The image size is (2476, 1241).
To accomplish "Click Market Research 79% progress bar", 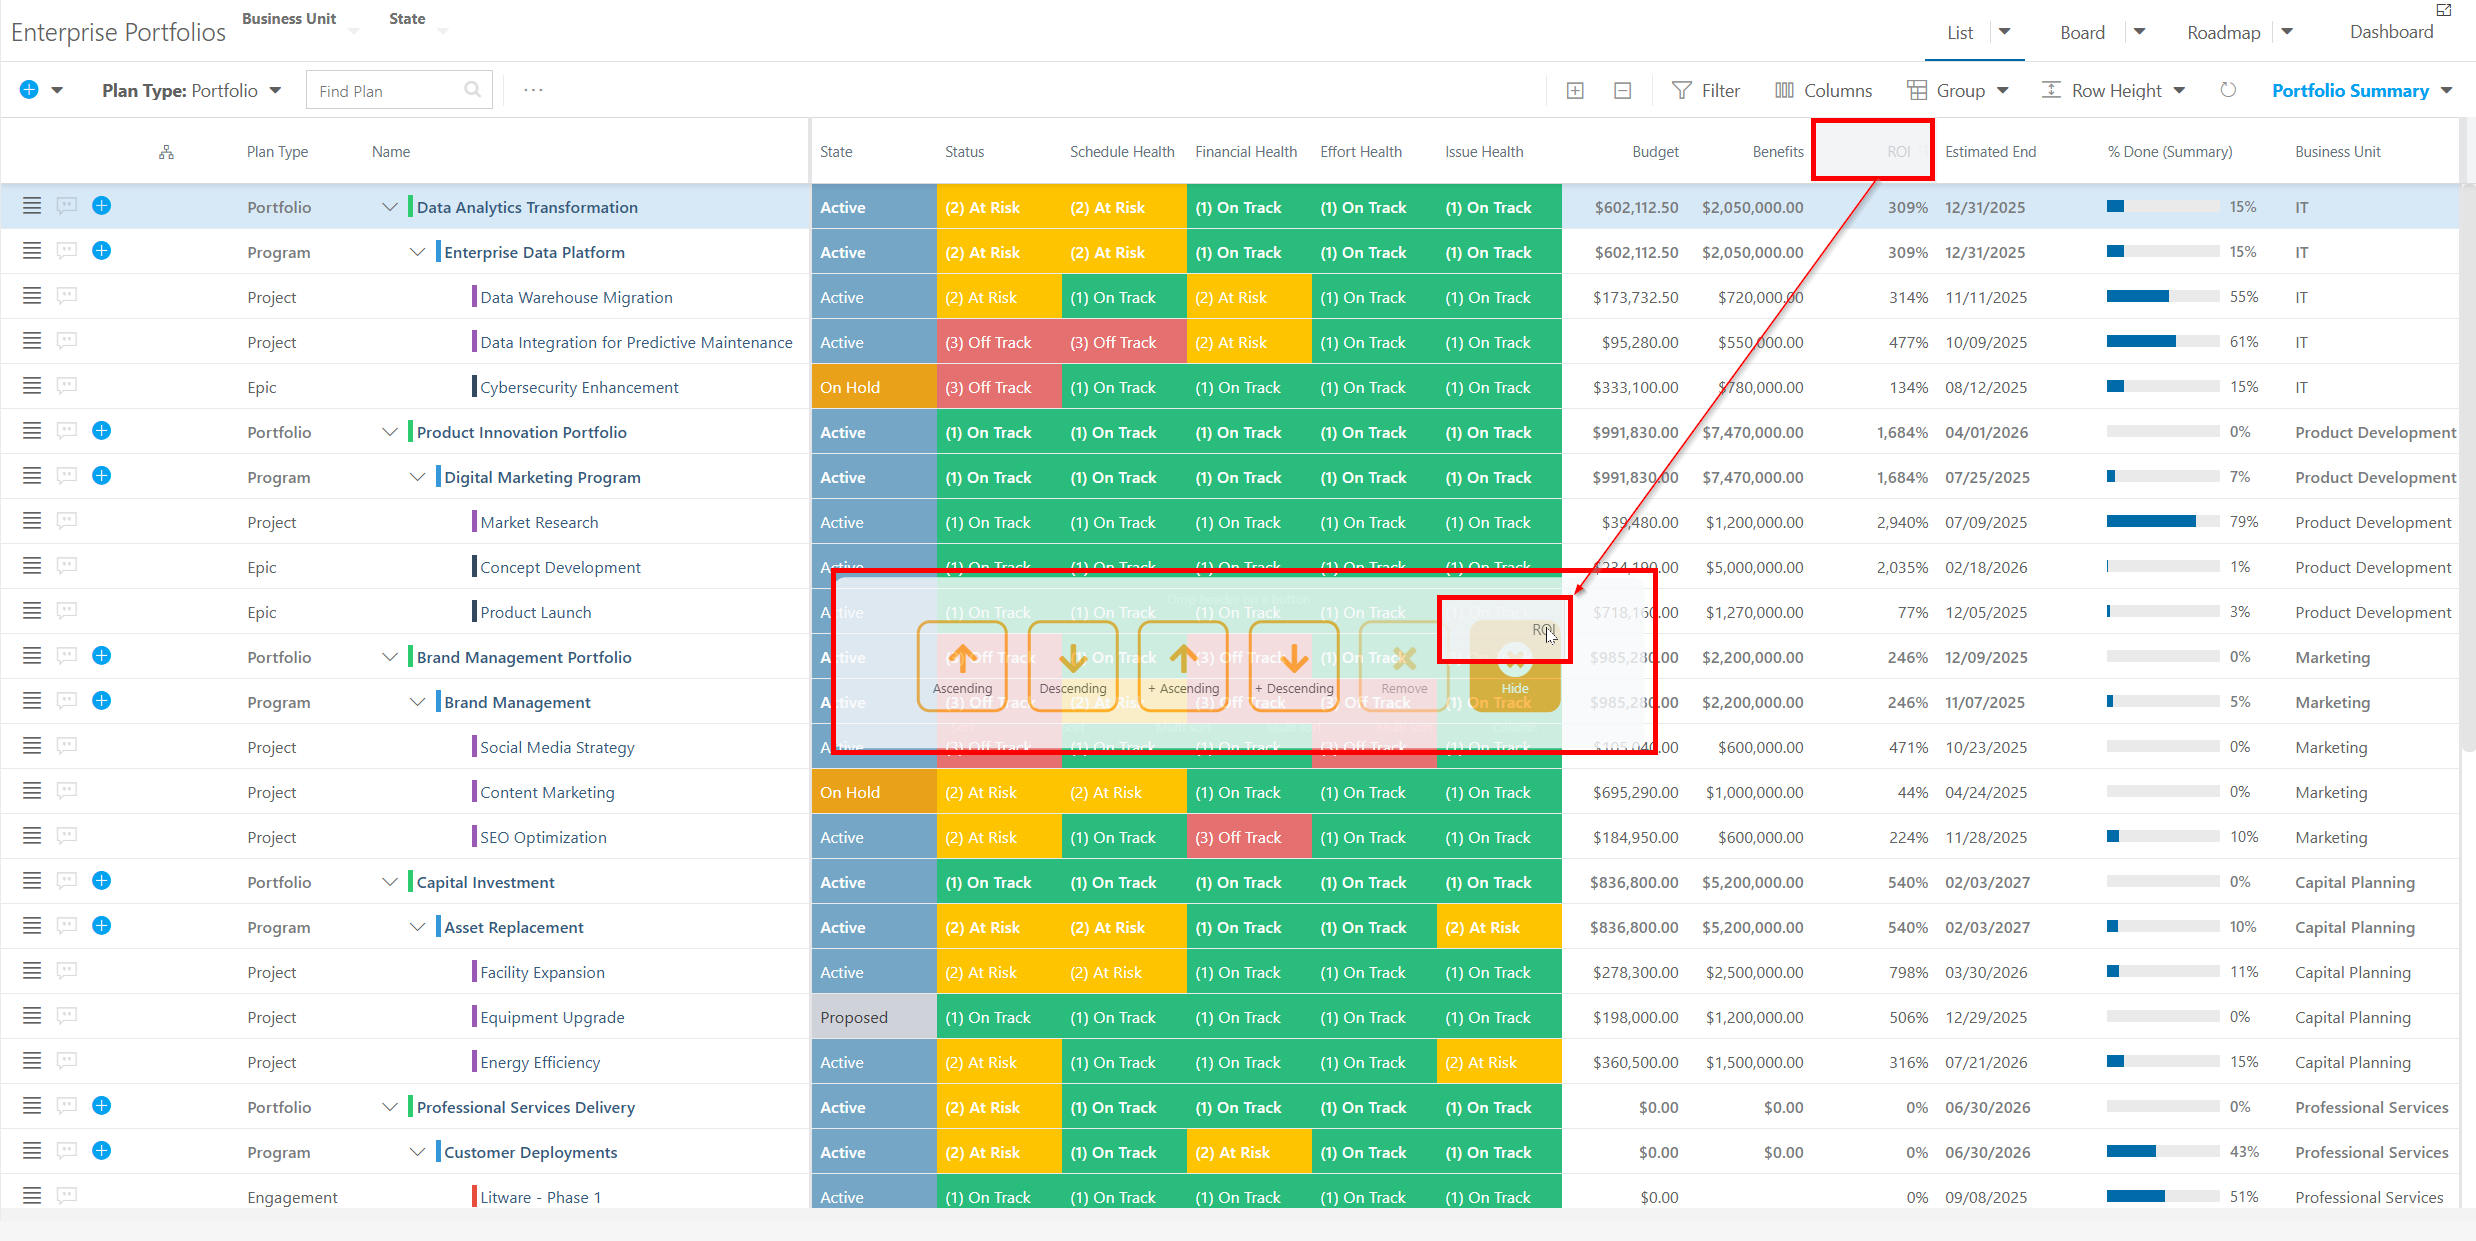I will pos(2162,521).
